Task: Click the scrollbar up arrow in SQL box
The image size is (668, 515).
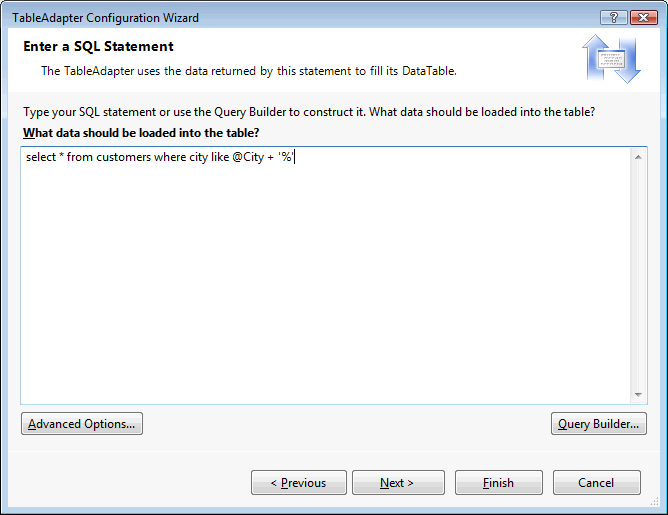Action: 638,157
